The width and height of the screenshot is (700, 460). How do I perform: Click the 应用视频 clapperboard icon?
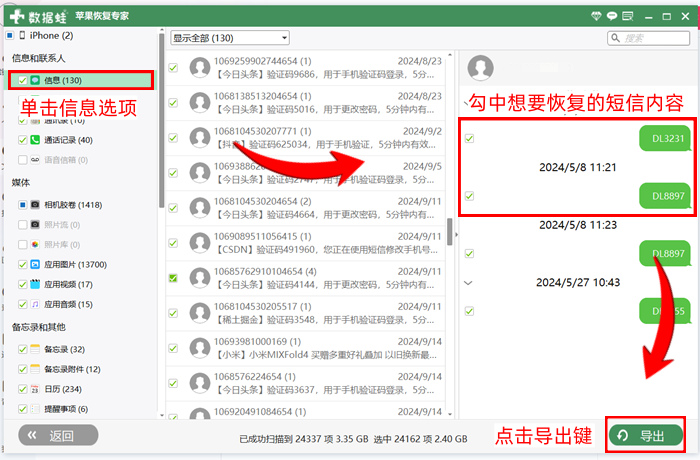point(35,284)
